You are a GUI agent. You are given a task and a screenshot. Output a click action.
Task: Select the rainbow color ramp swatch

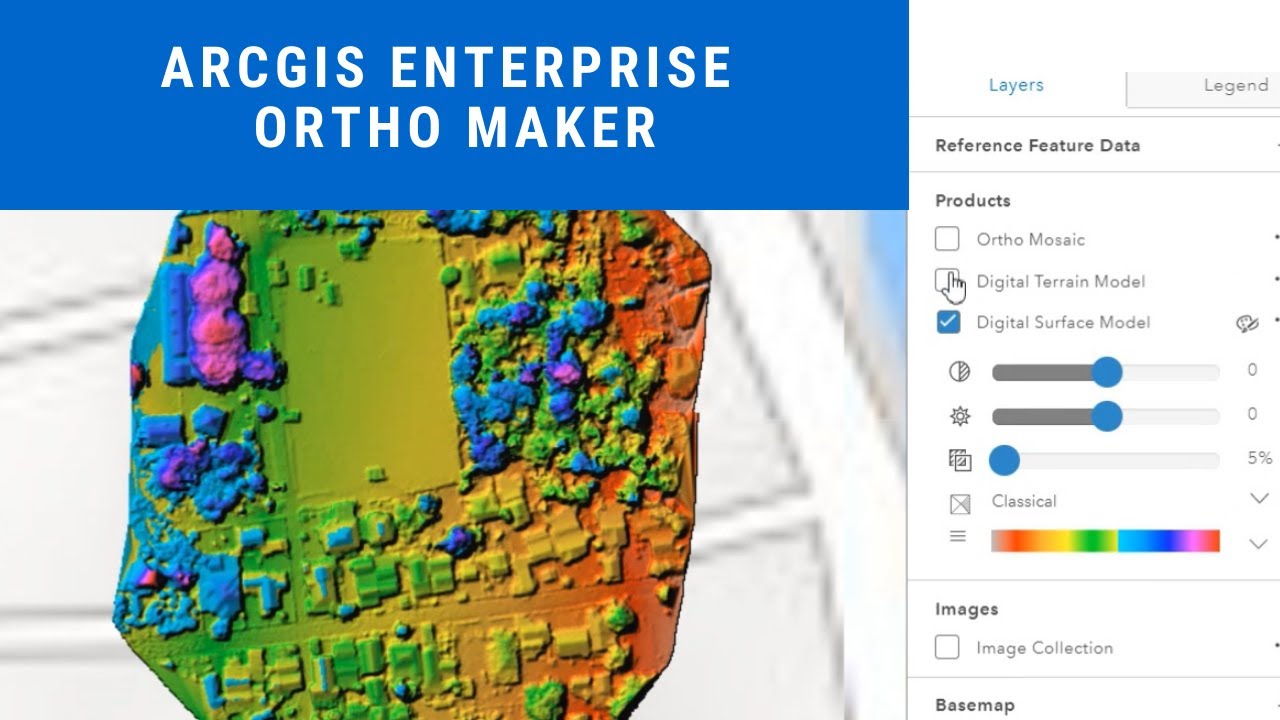coord(1105,541)
